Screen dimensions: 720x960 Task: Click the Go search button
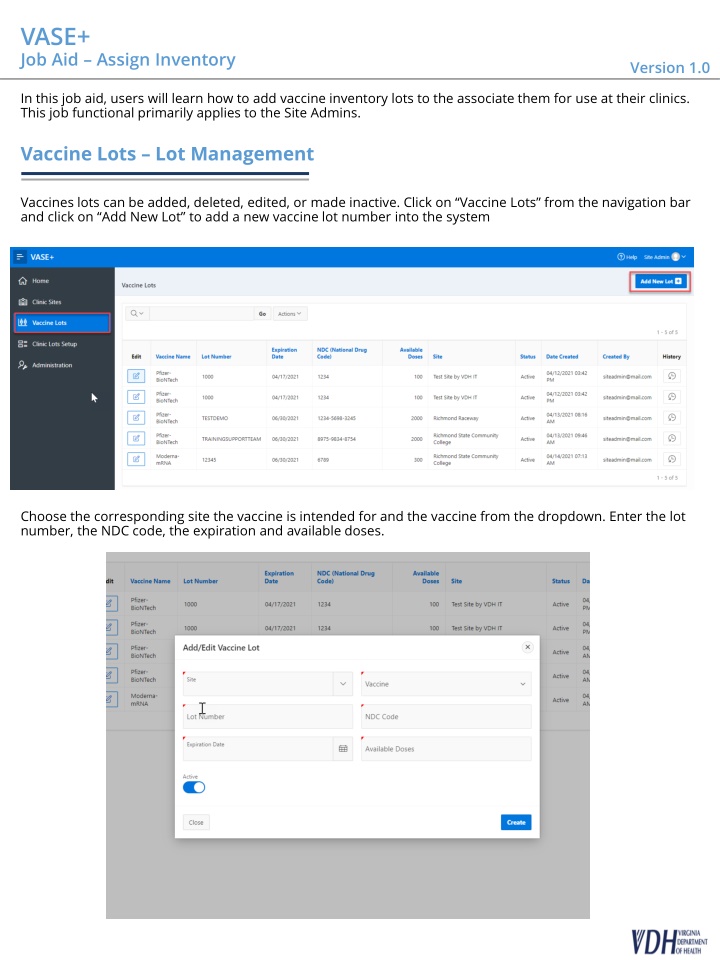[x=262, y=313]
